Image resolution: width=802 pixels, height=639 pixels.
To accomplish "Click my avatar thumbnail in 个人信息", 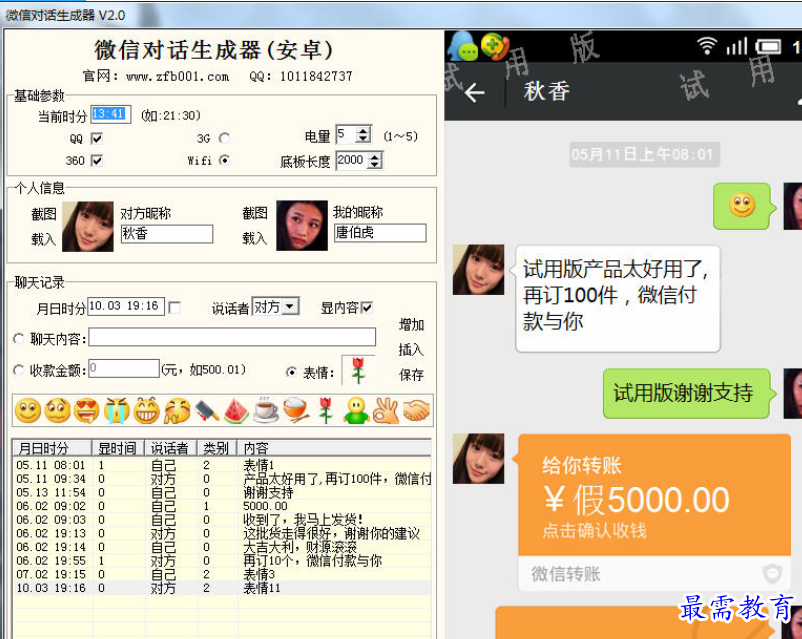I will 302,226.
